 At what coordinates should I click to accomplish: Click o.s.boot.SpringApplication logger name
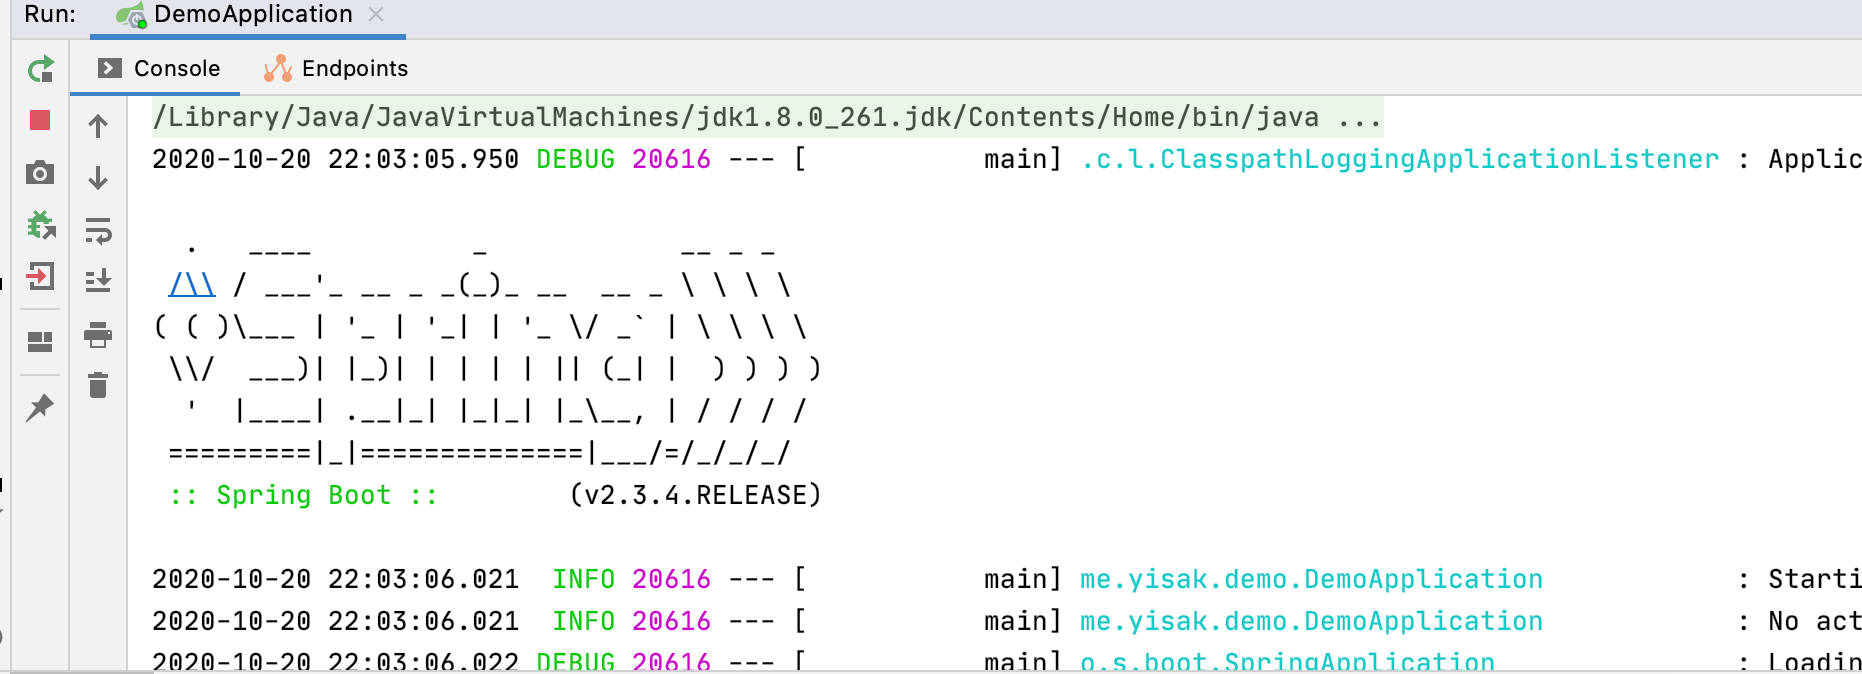(1288, 662)
